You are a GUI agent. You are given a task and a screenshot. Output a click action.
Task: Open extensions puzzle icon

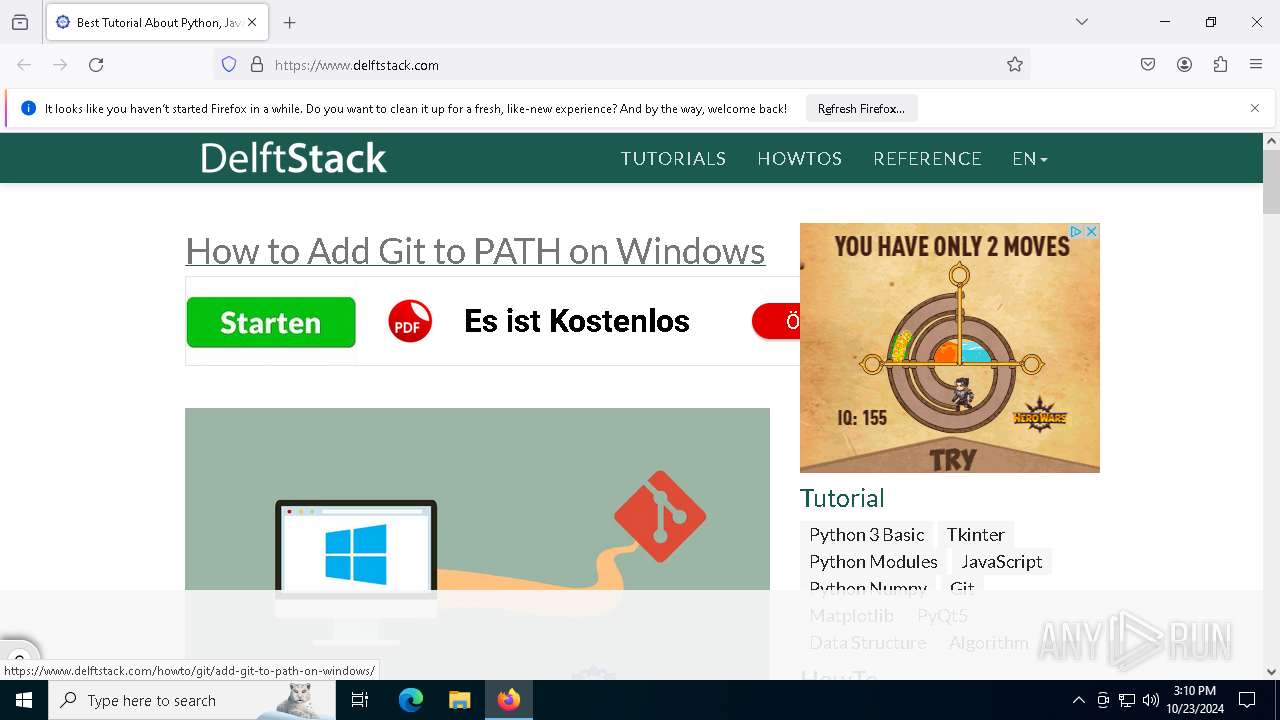tap(1220, 65)
